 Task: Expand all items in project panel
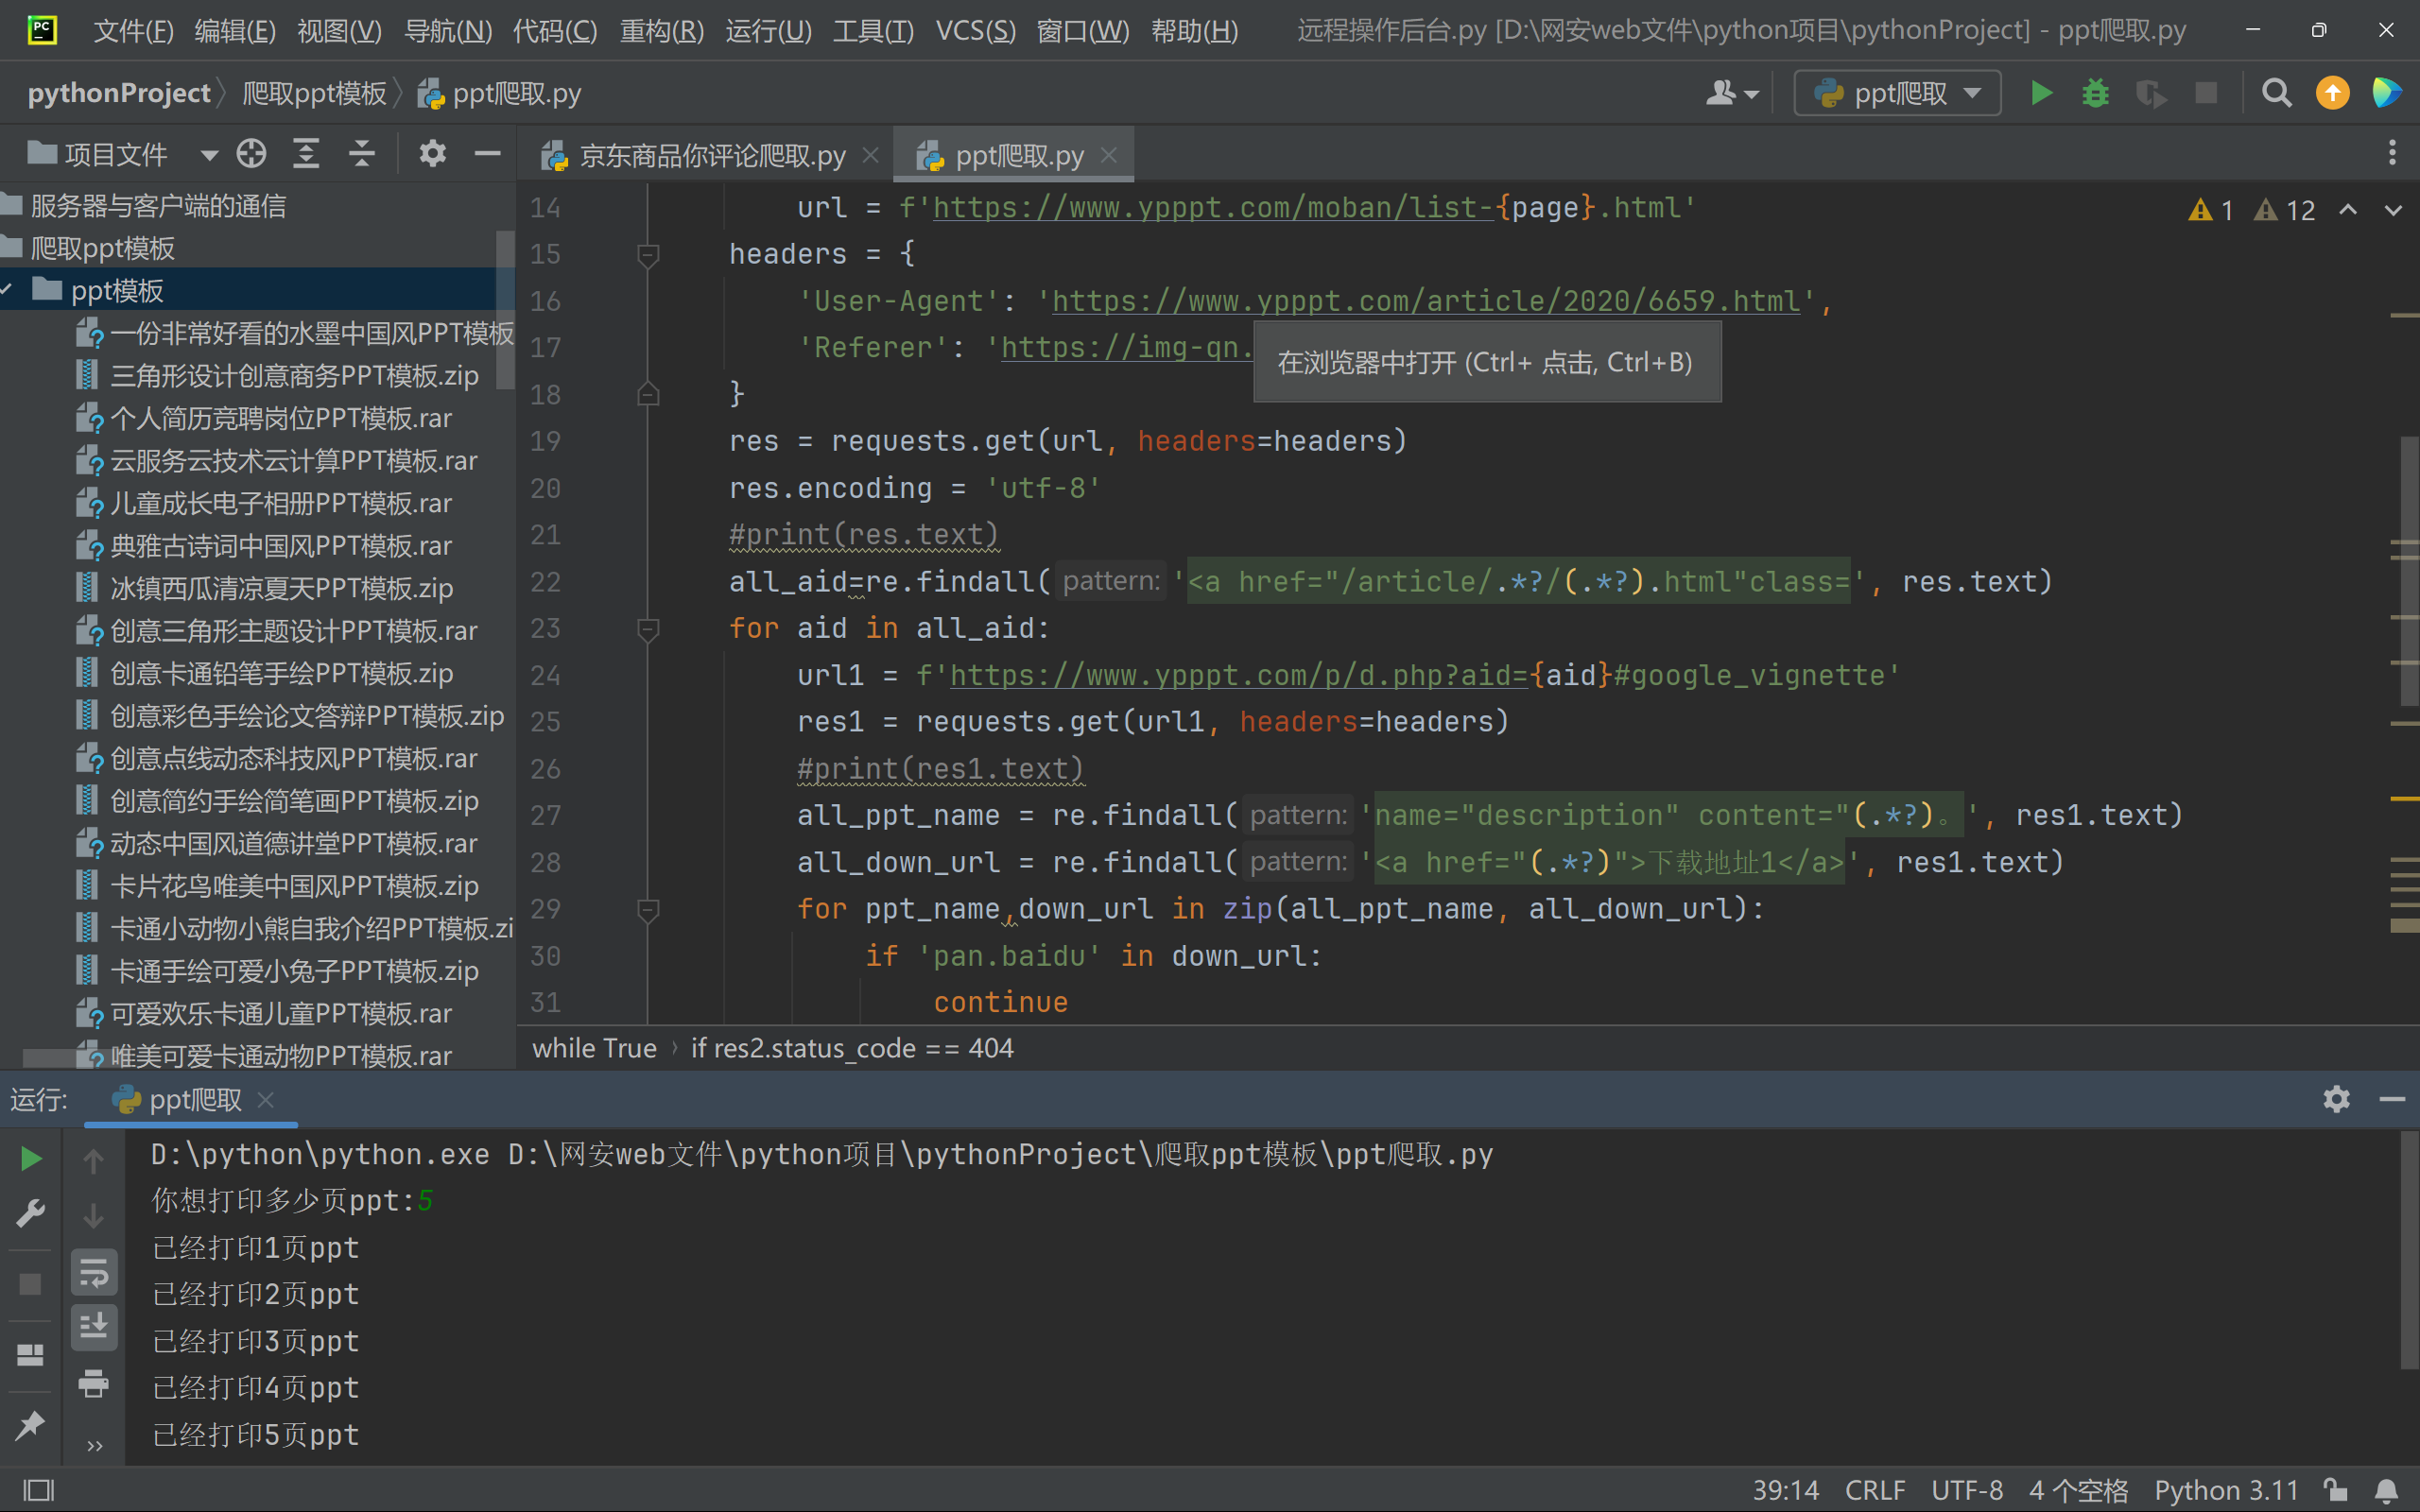coord(306,154)
